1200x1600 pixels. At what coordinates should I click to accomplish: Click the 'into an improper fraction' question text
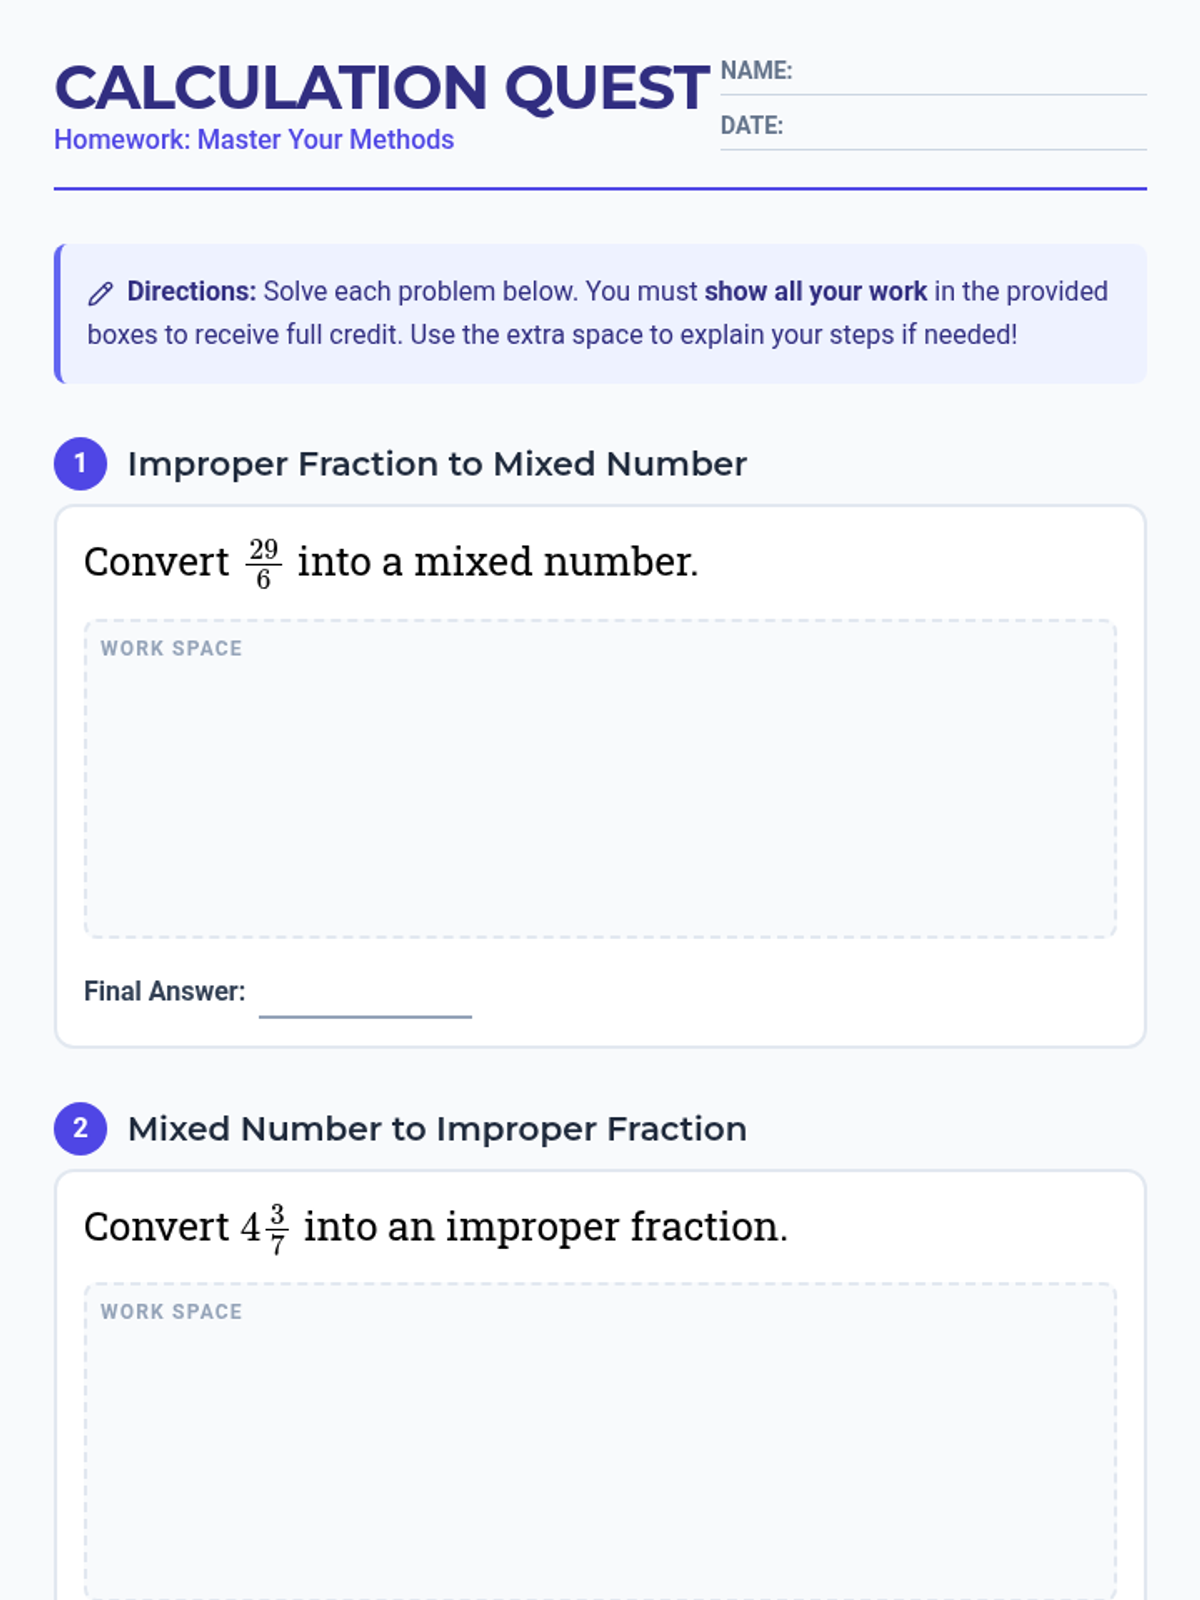pyautogui.click(x=545, y=1227)
